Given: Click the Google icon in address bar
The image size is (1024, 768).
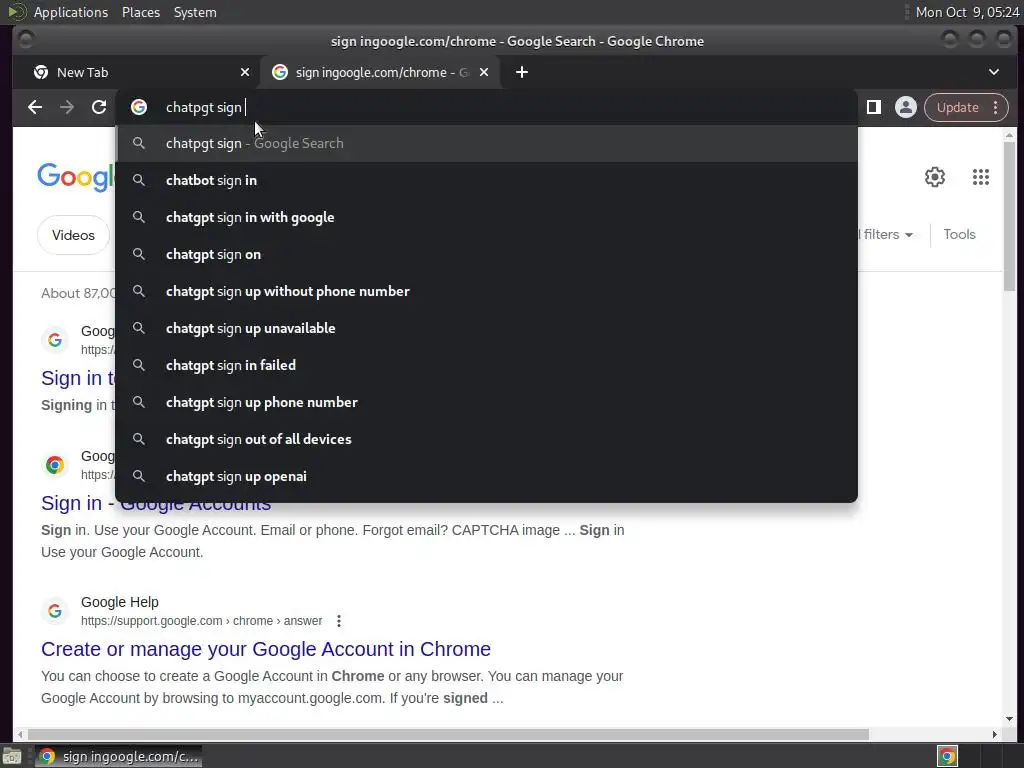Looking at the screenshot, I should [138, 107].
